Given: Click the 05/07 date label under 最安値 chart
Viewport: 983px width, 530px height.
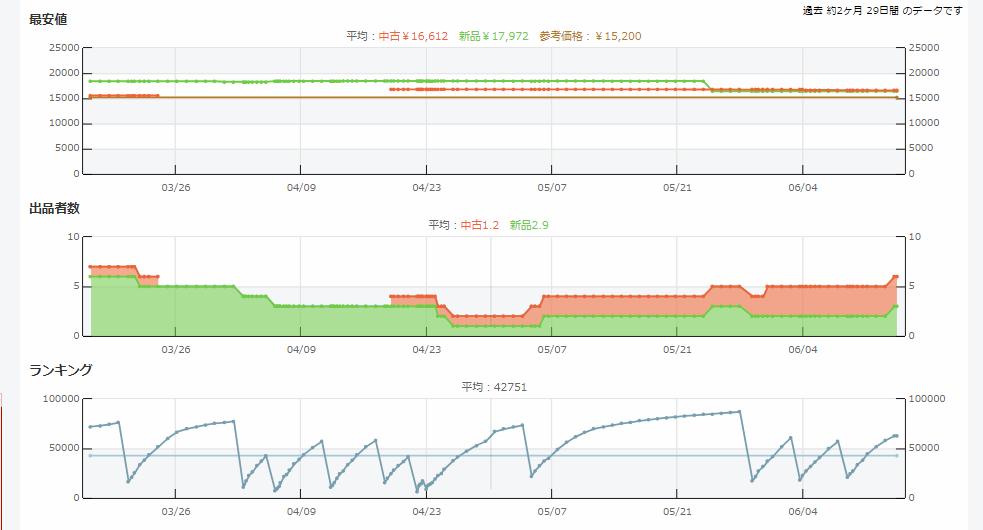Looking at the screenshot, I should pos(552,187).
